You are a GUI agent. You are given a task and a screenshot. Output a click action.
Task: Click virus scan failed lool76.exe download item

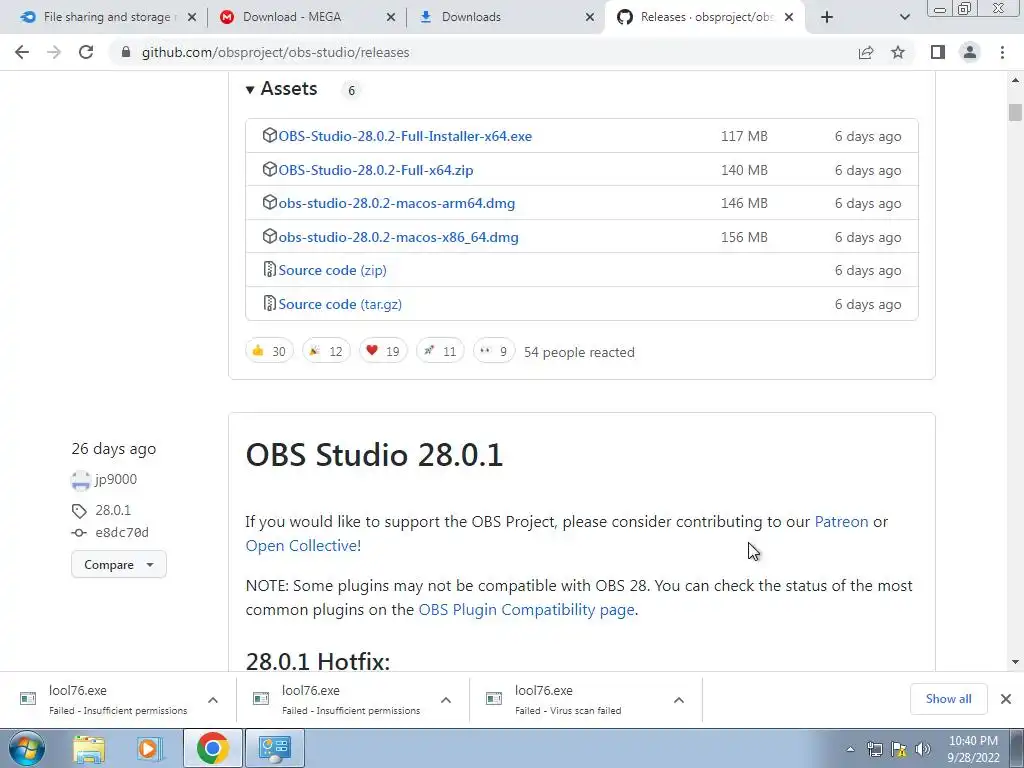pos(586,699)
